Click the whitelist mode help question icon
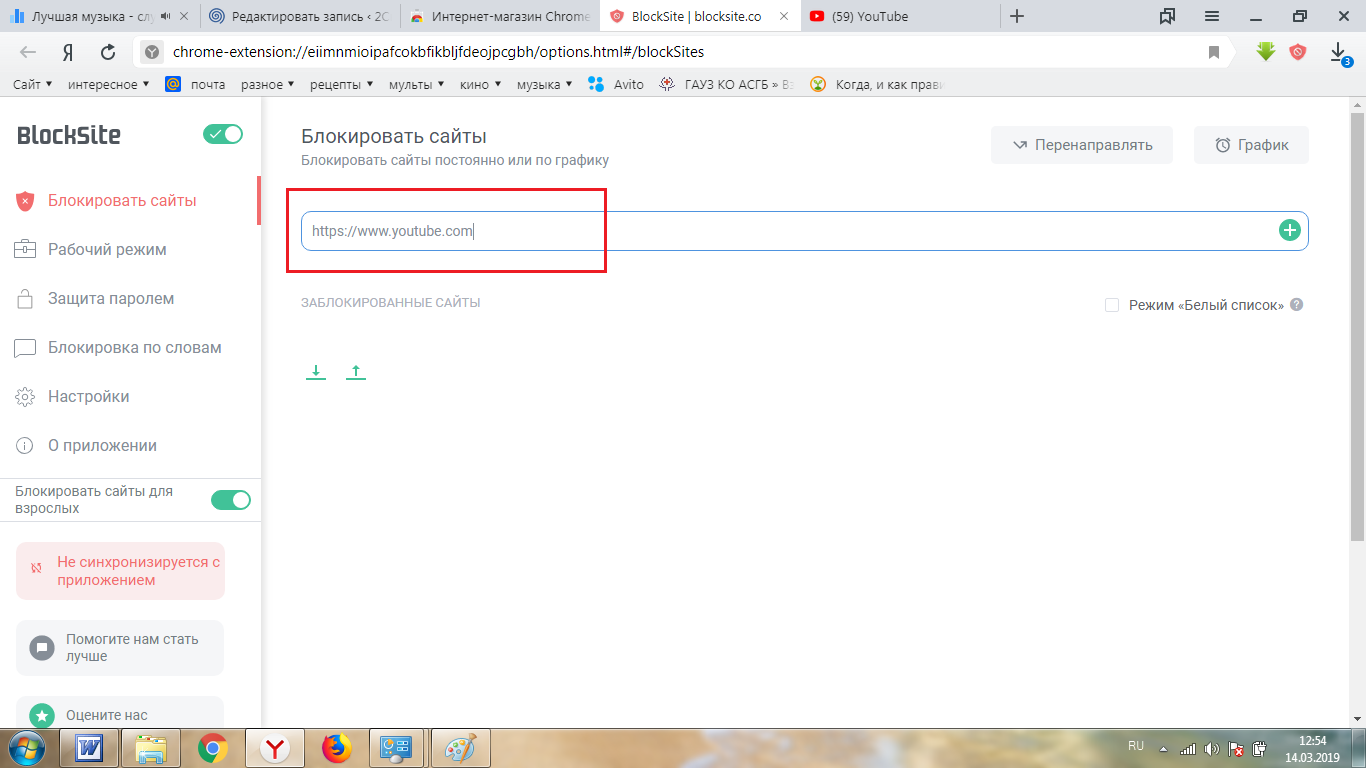Viewport: 1366px width, 768px height. pos(1297,305)
